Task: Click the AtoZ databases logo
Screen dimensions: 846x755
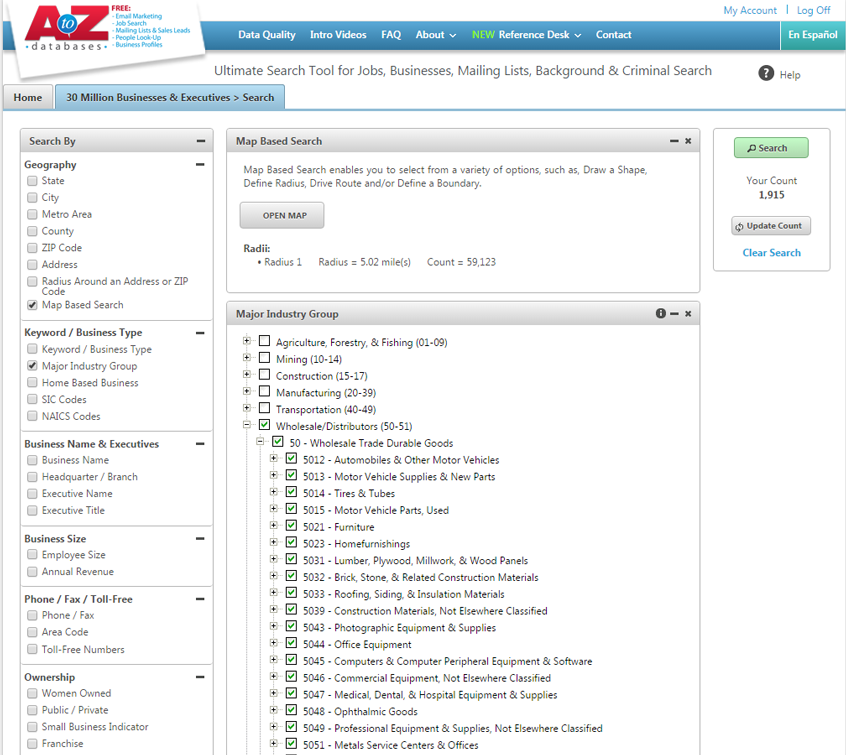Action: tap(67, 30)
